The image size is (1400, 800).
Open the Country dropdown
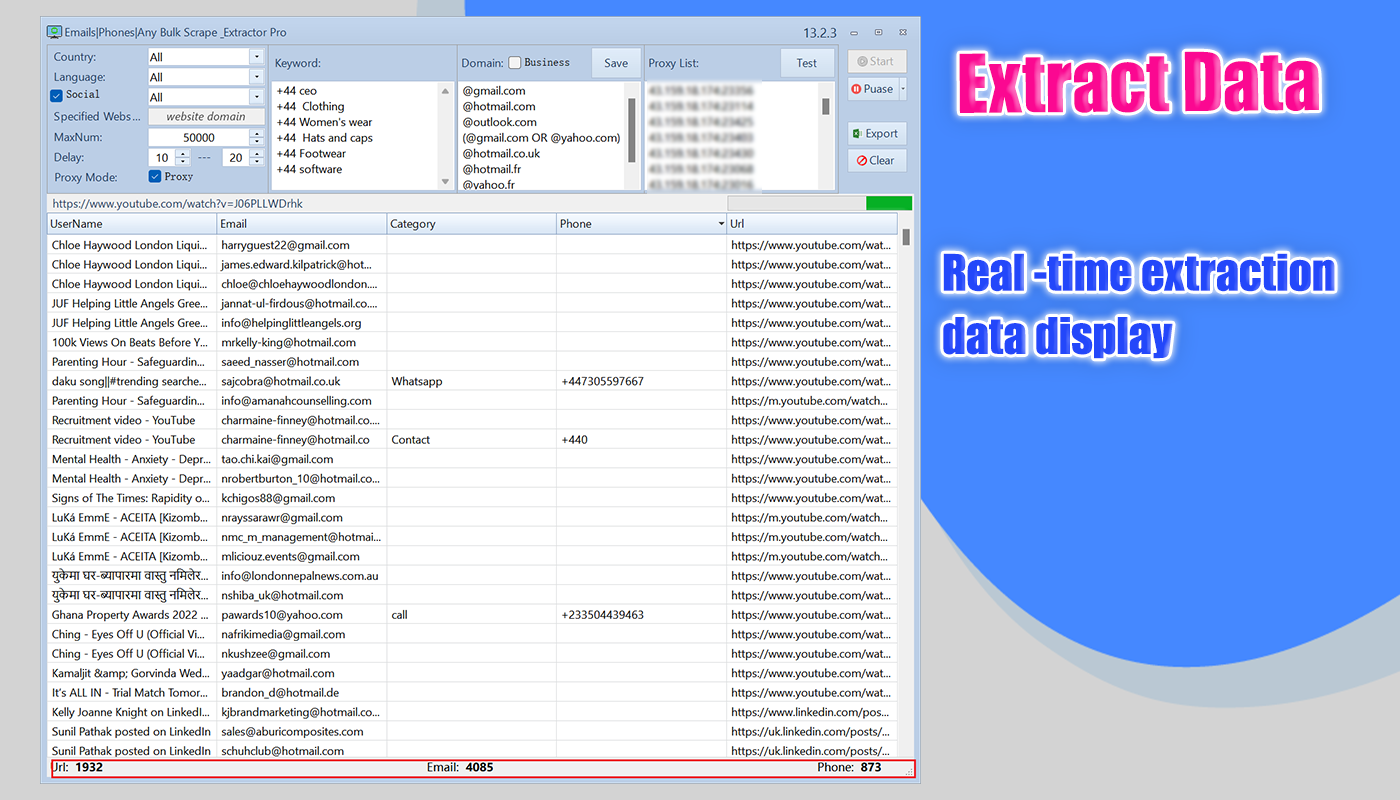(x=256, y=57)
